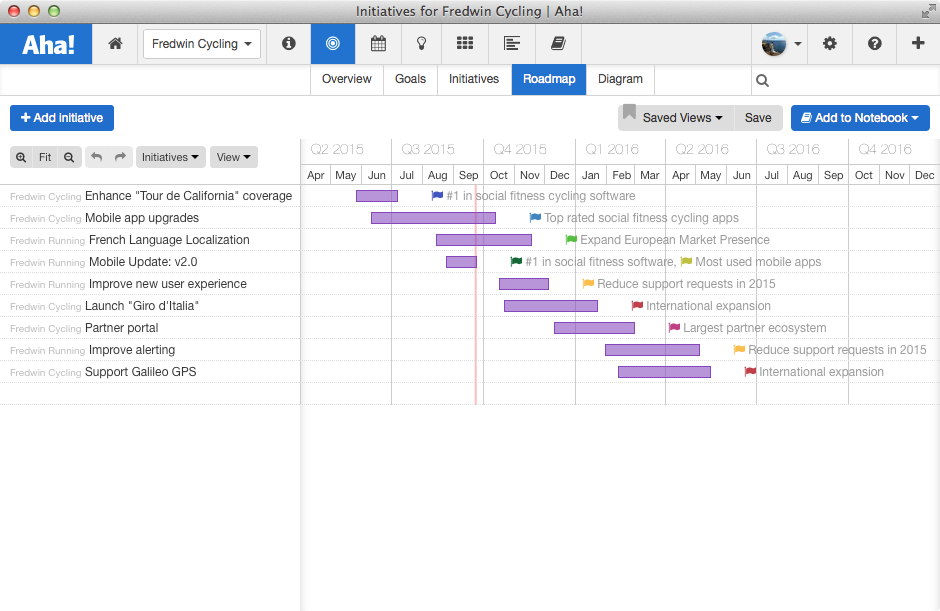Zoom in on the roadmap timeline
940x611 pixels.
pos(21,157)
